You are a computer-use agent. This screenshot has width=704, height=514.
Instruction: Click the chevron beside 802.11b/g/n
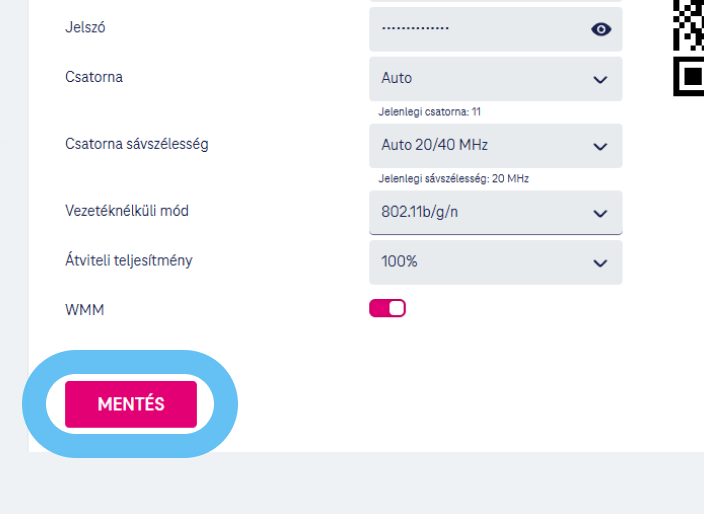coord(600,213)
